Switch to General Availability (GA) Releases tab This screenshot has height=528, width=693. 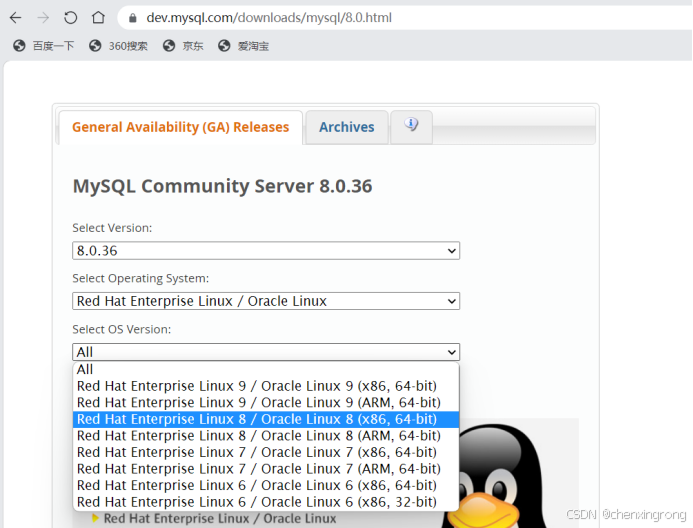(181, 127)
